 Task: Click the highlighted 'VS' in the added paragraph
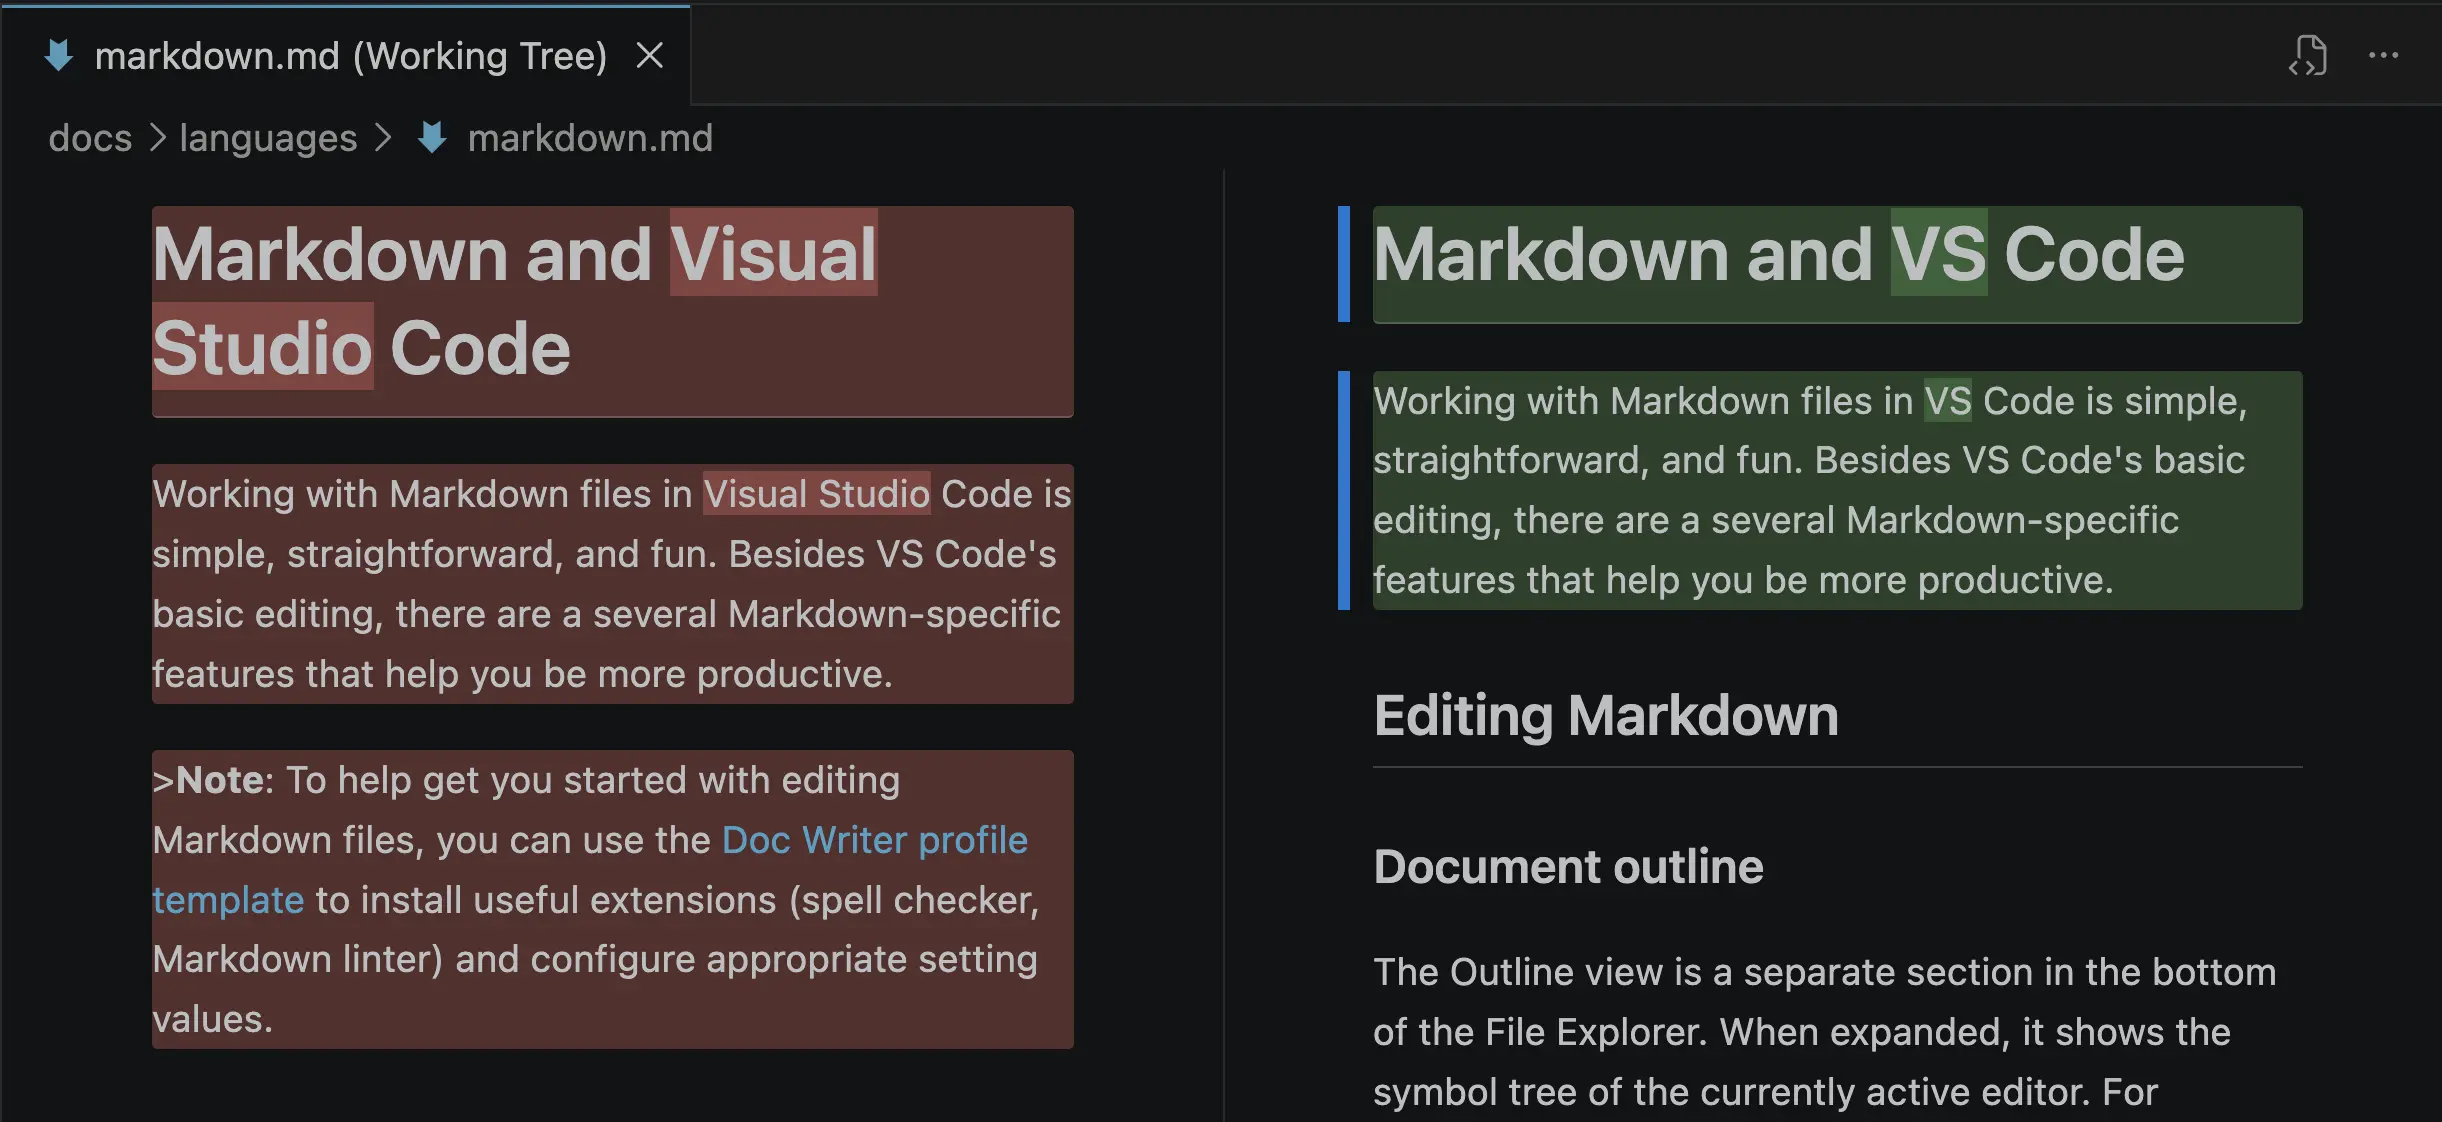(1948, 401)
